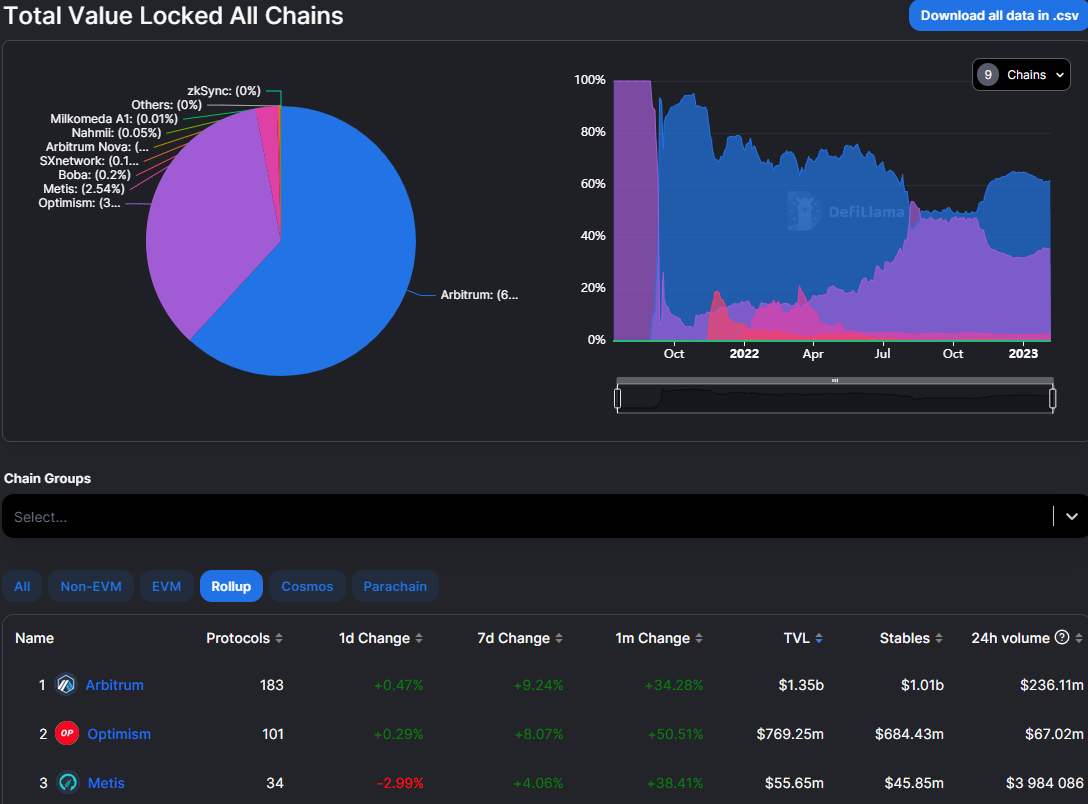This screenshot has height=804, width=1088.
Task: Click sort arrows beside 24h volume
Action: tap(1079, 638)
